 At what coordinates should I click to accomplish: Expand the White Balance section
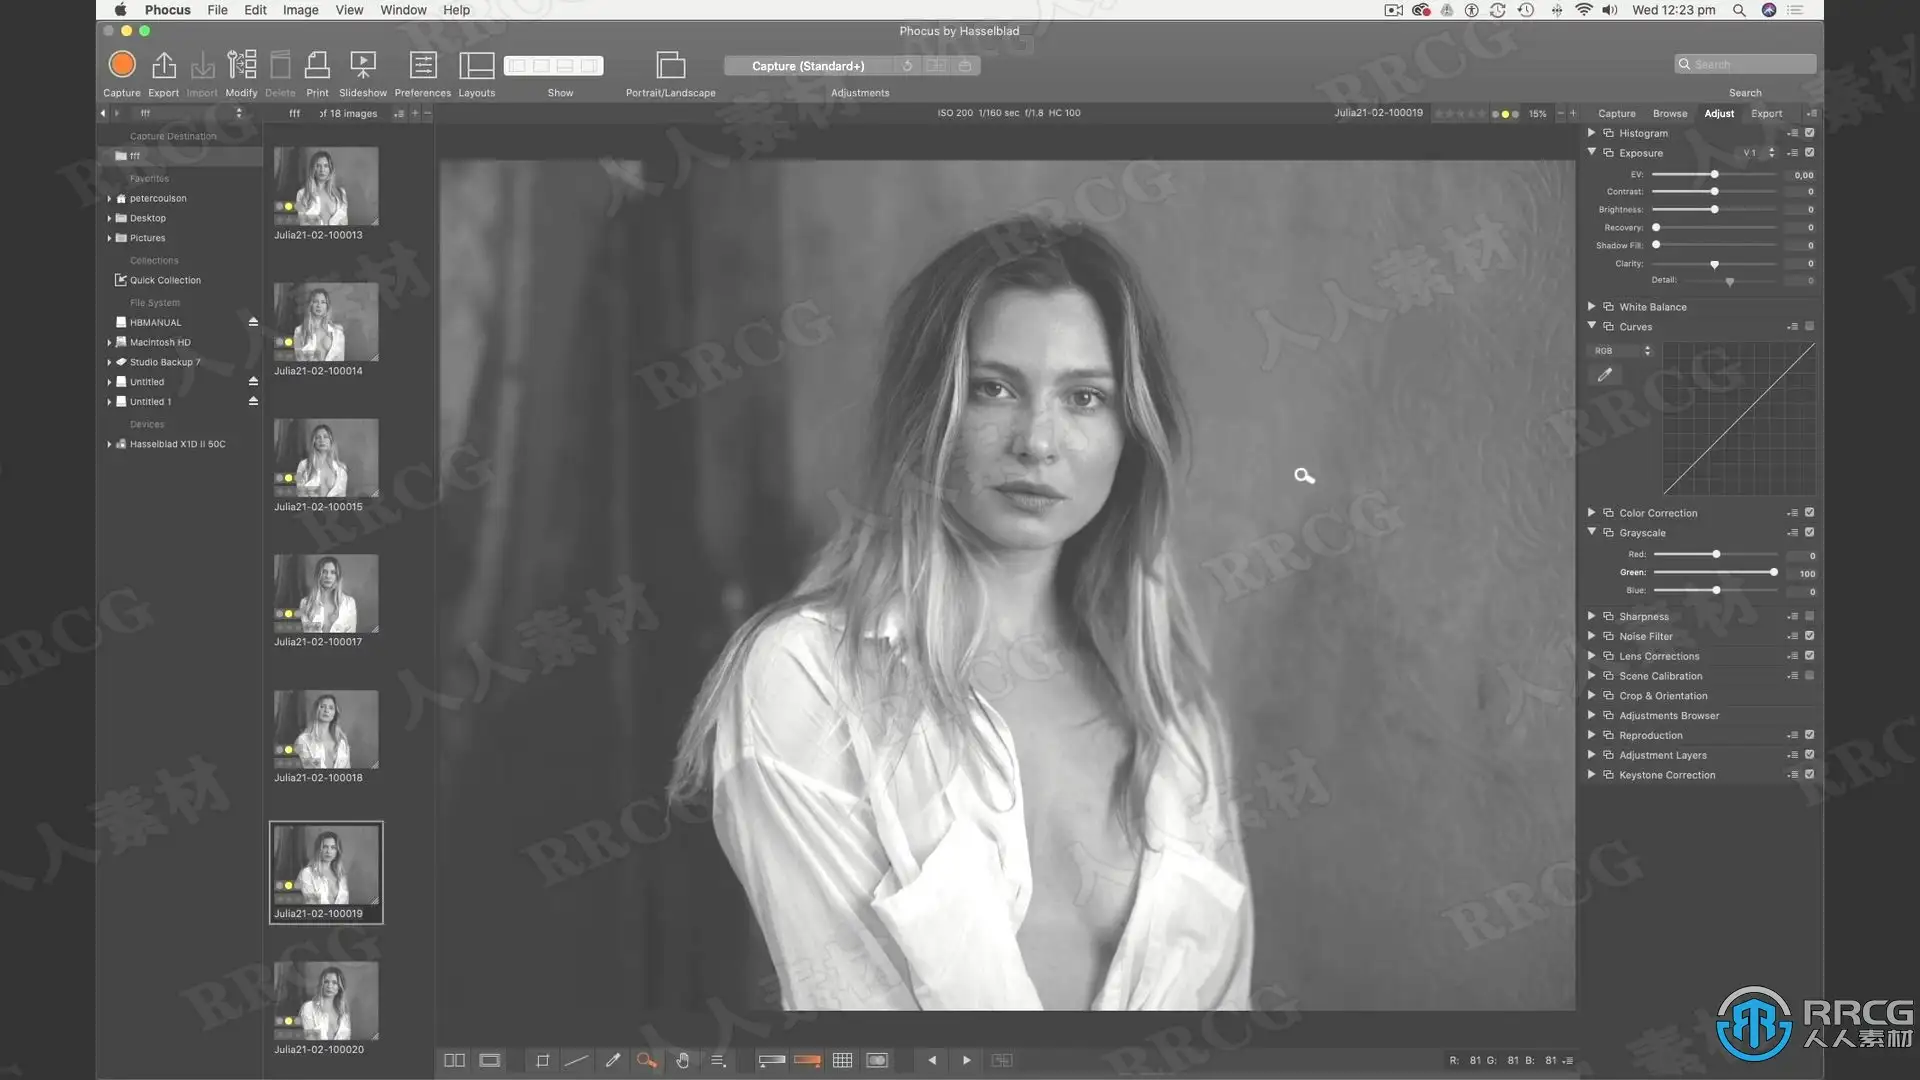coord(1591,307)
